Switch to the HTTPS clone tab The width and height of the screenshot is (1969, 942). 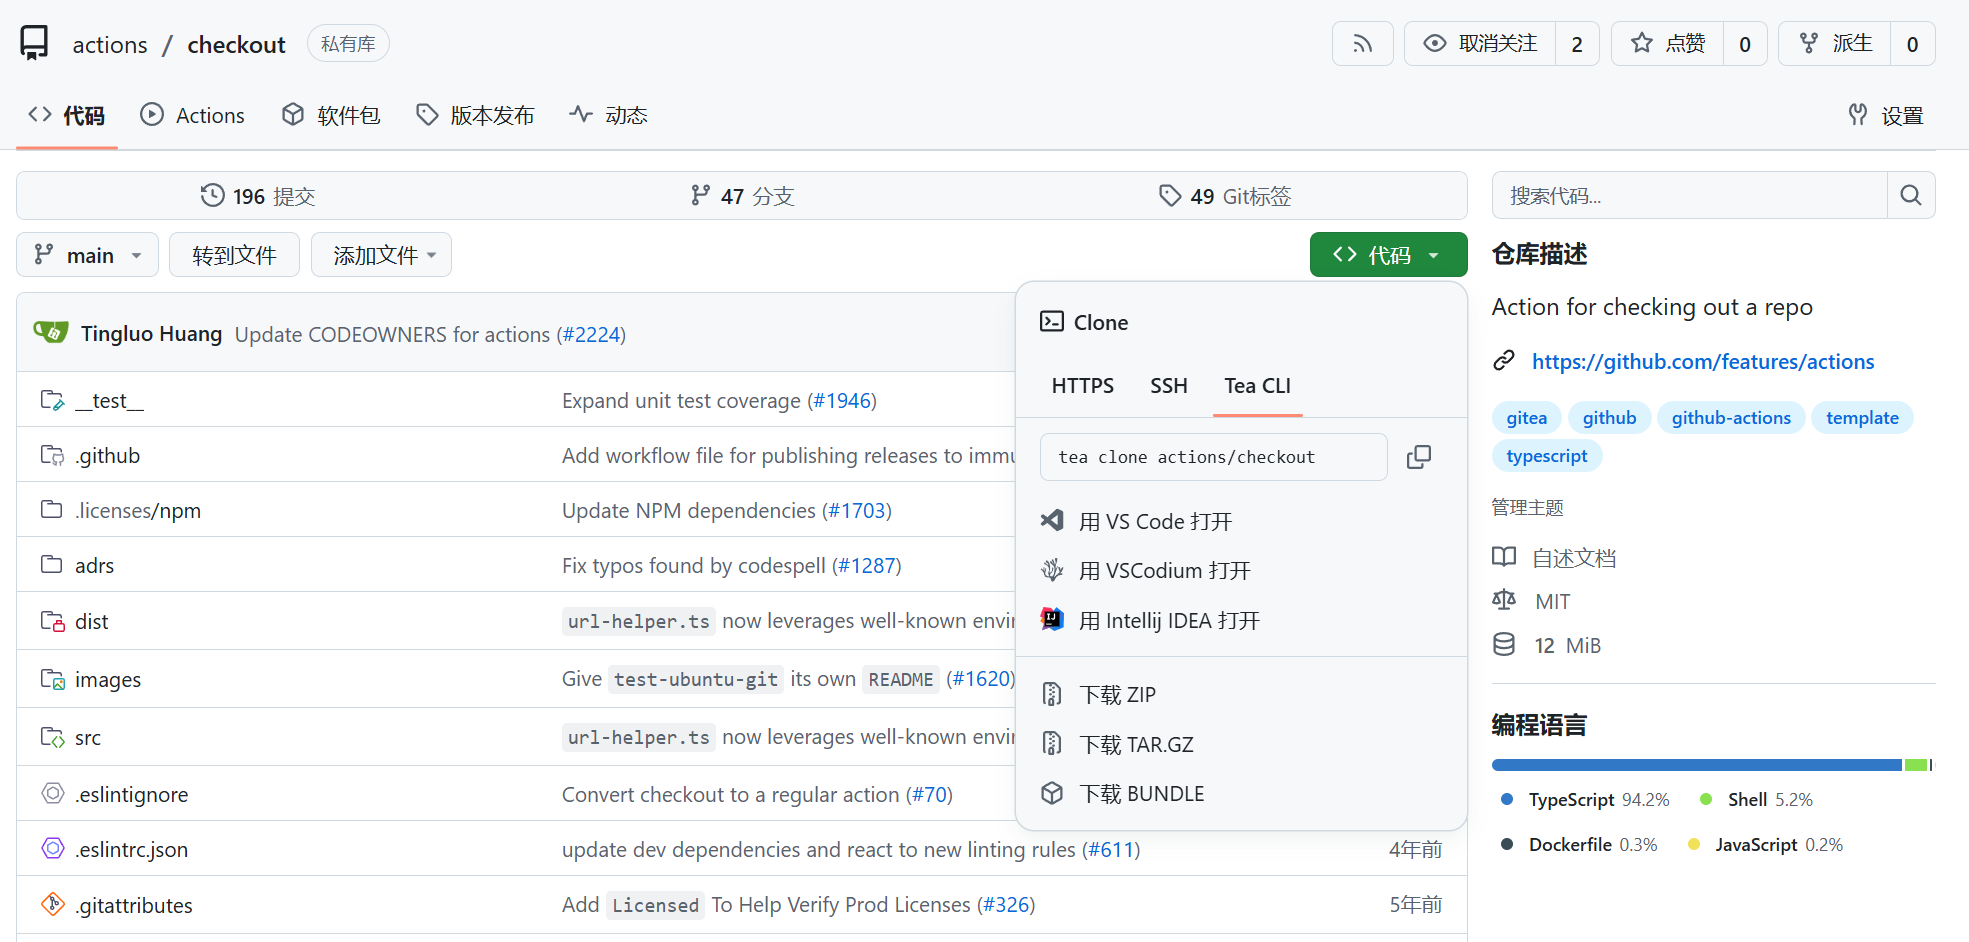pos(1082,386)
